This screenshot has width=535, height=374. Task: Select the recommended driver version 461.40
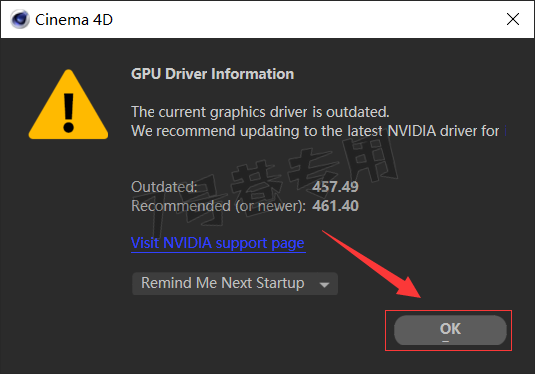click(x=335, y=206)
